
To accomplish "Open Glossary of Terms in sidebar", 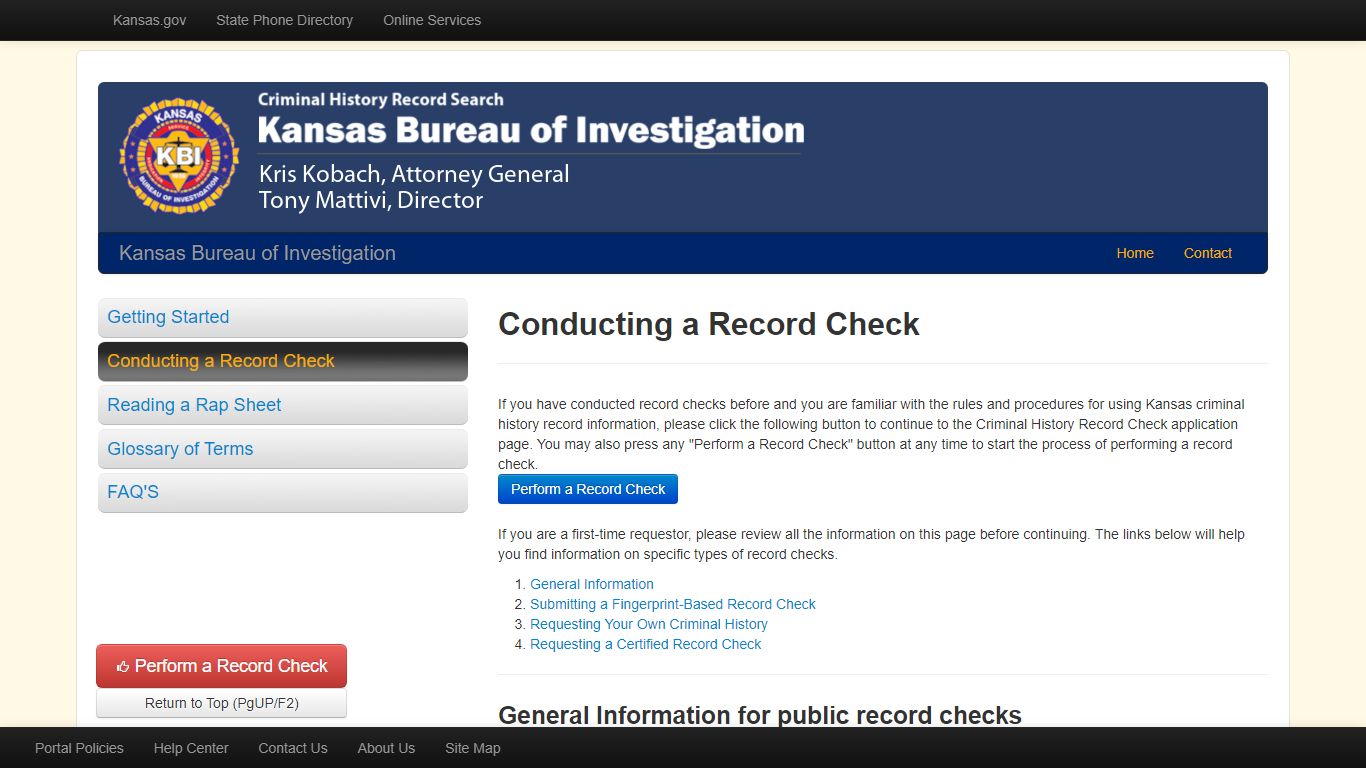I will click(x=283, y=449).
